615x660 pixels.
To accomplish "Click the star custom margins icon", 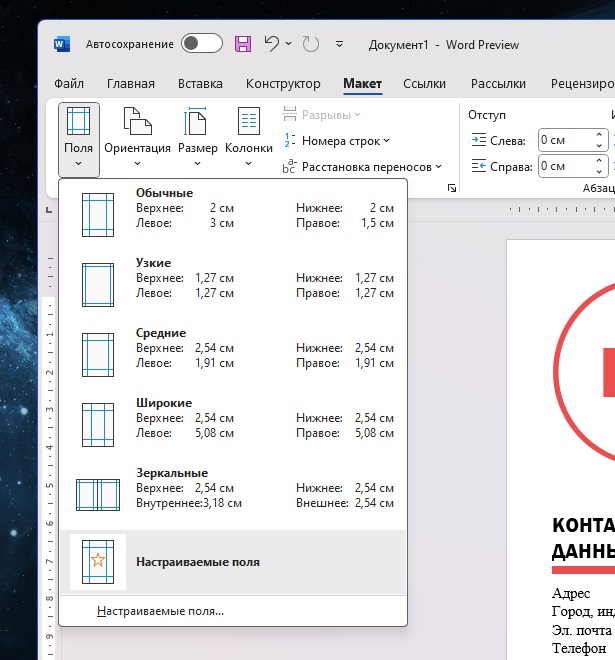I will coord(98,562).
